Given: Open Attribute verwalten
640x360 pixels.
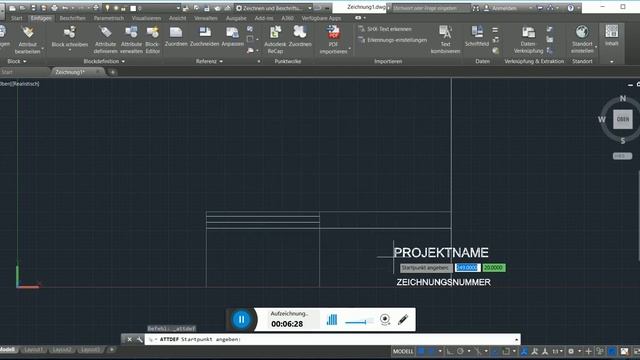Looking at the screenshot, I should pyautogui.click(x=131, y=40).
